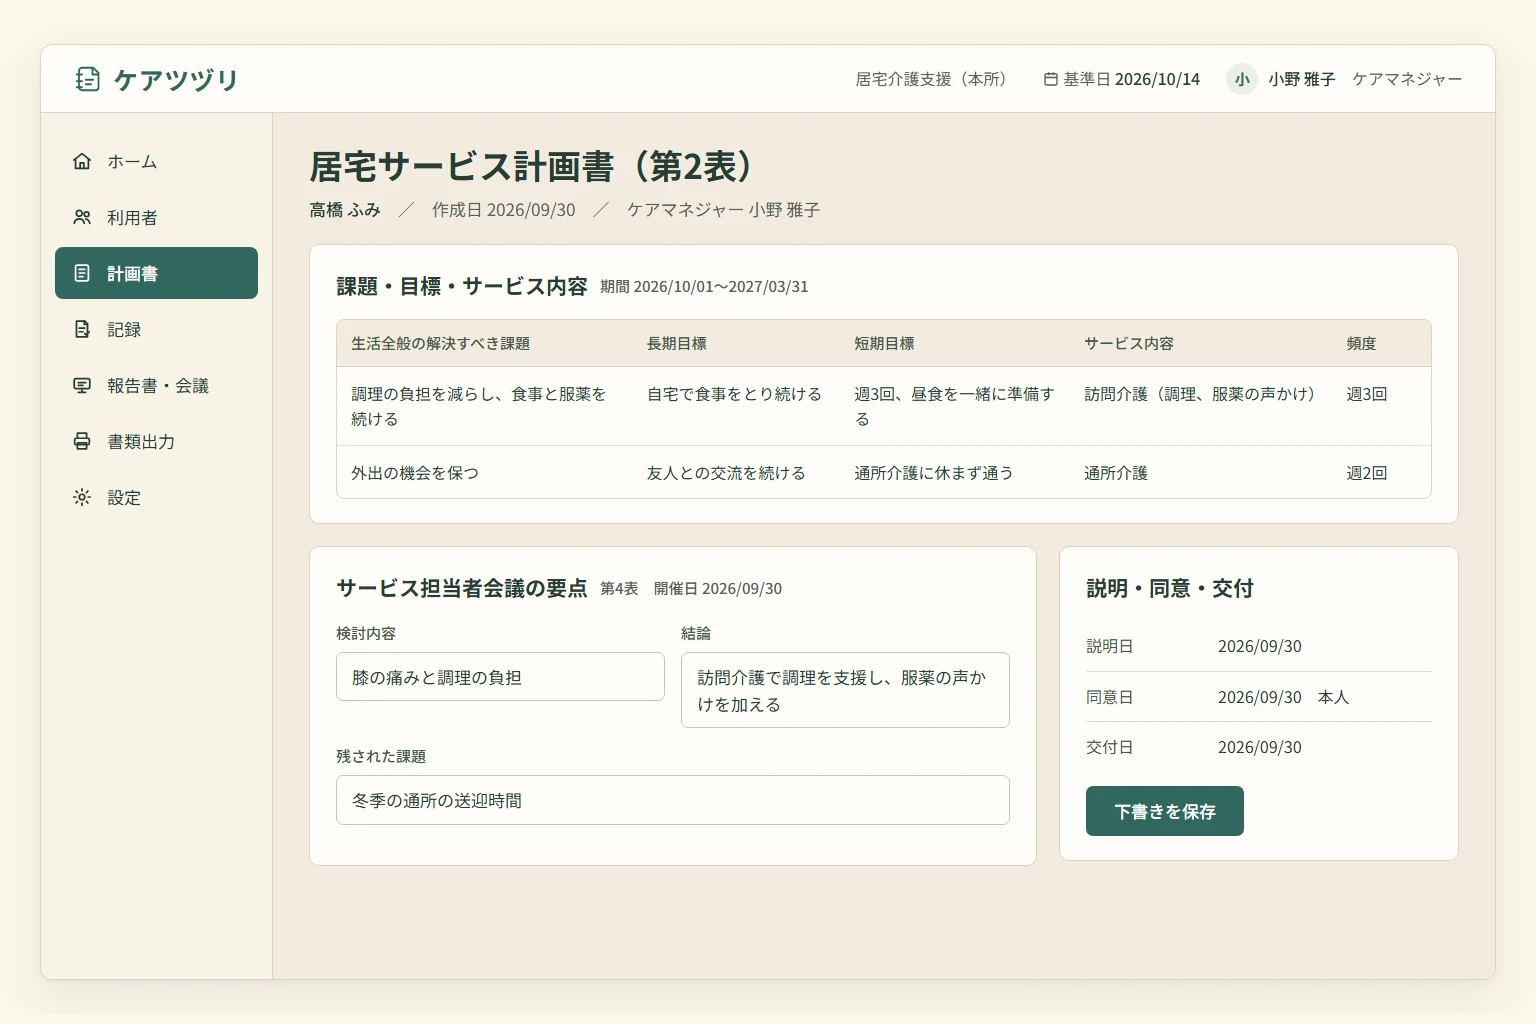
Task: Click the 作成日 2026/09/30 text
Action: (504, 210)
